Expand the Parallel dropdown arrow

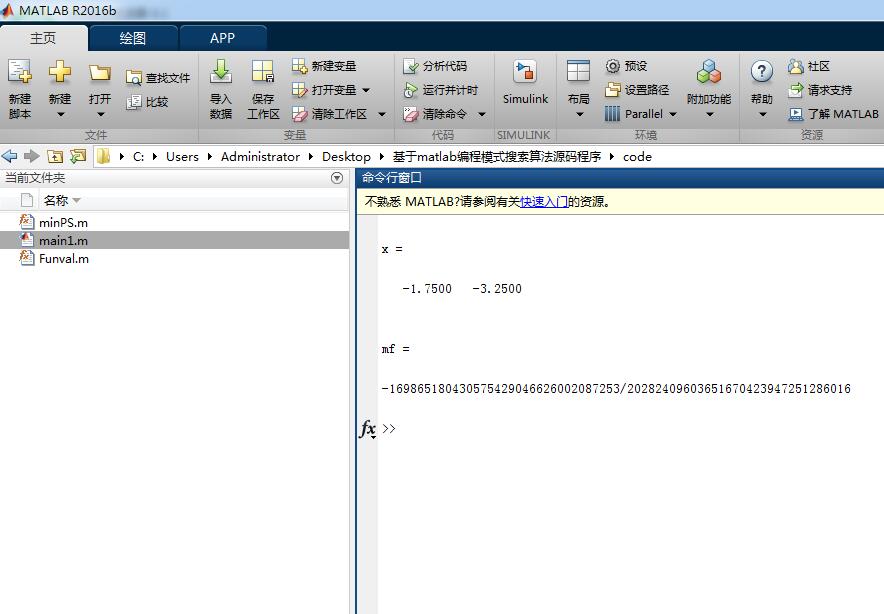(x=673, y=114)
